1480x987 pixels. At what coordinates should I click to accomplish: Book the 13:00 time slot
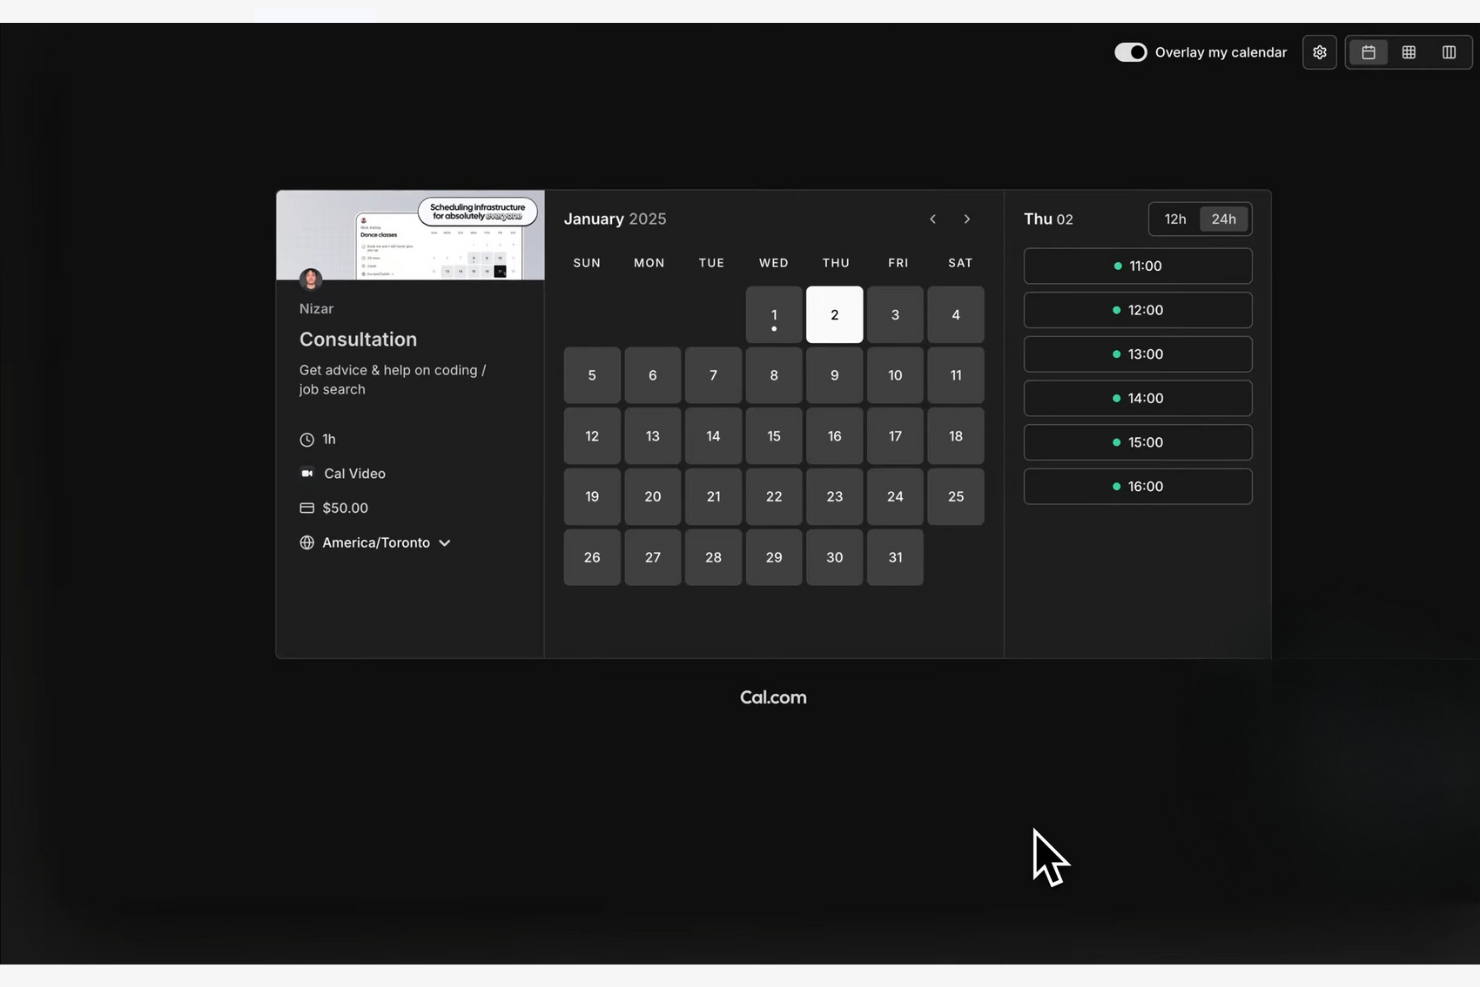click(x=1137, y=354)
